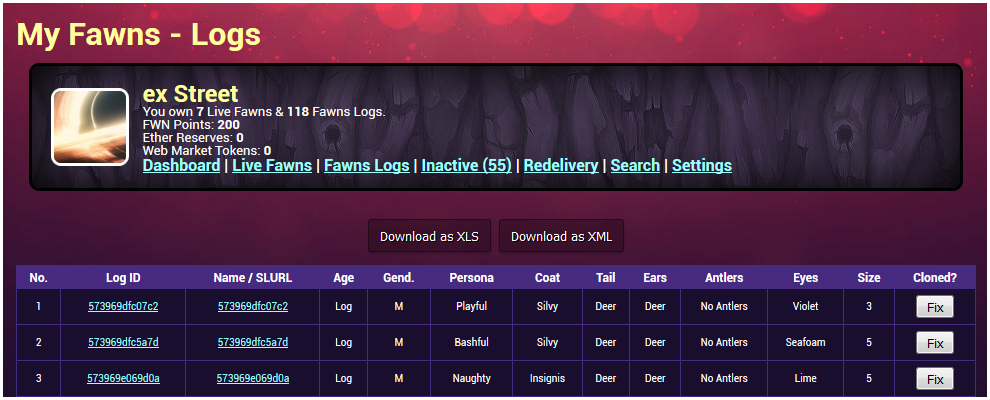This screenshot has width=990, height=400.
Task: Click the Size column header
Action: coord(869,278)
